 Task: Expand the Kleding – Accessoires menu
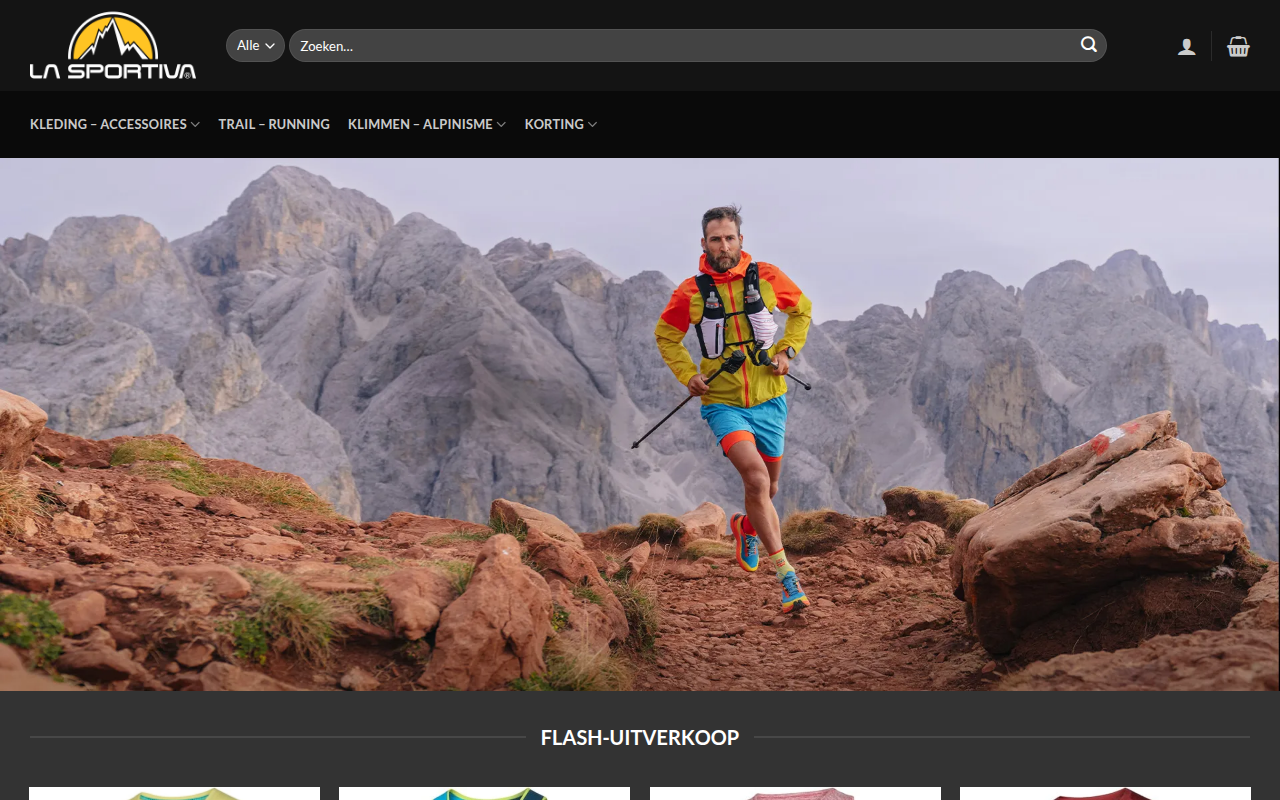115,124
